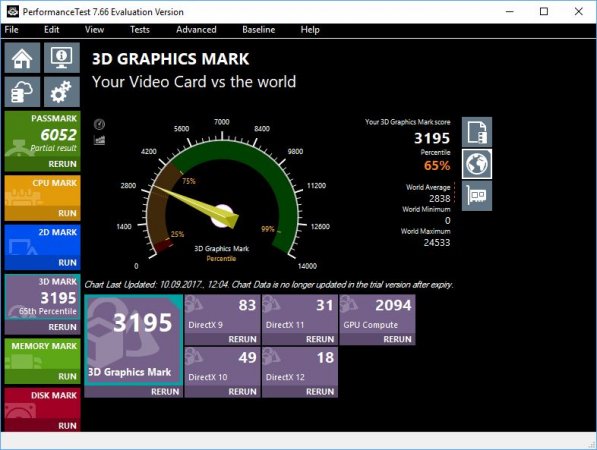This screenshot has width=597, height=450.
Task: Click the 3D GRAPHICS MARK heading
Action: tap(171, 59)
